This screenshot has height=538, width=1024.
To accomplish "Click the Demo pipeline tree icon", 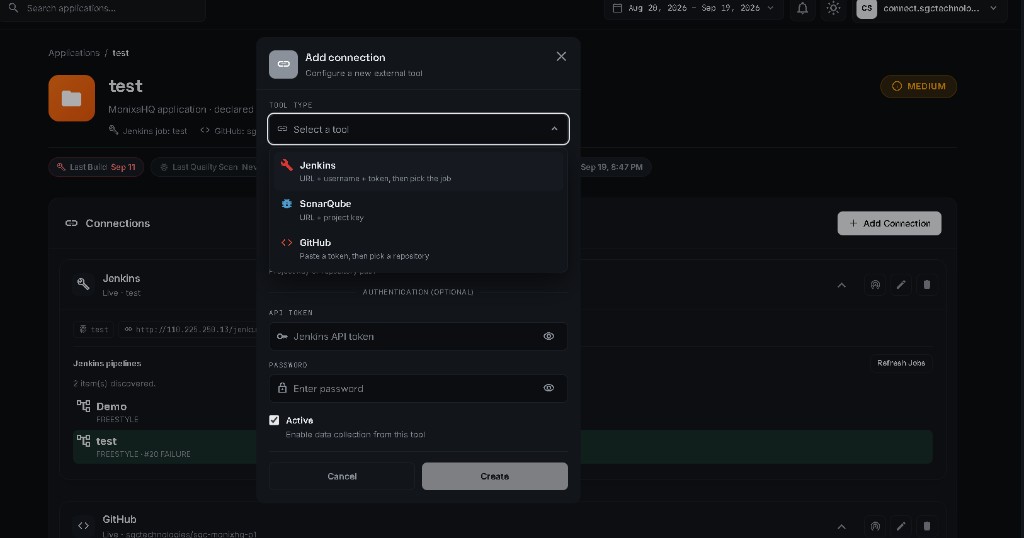I will [84, 406].
